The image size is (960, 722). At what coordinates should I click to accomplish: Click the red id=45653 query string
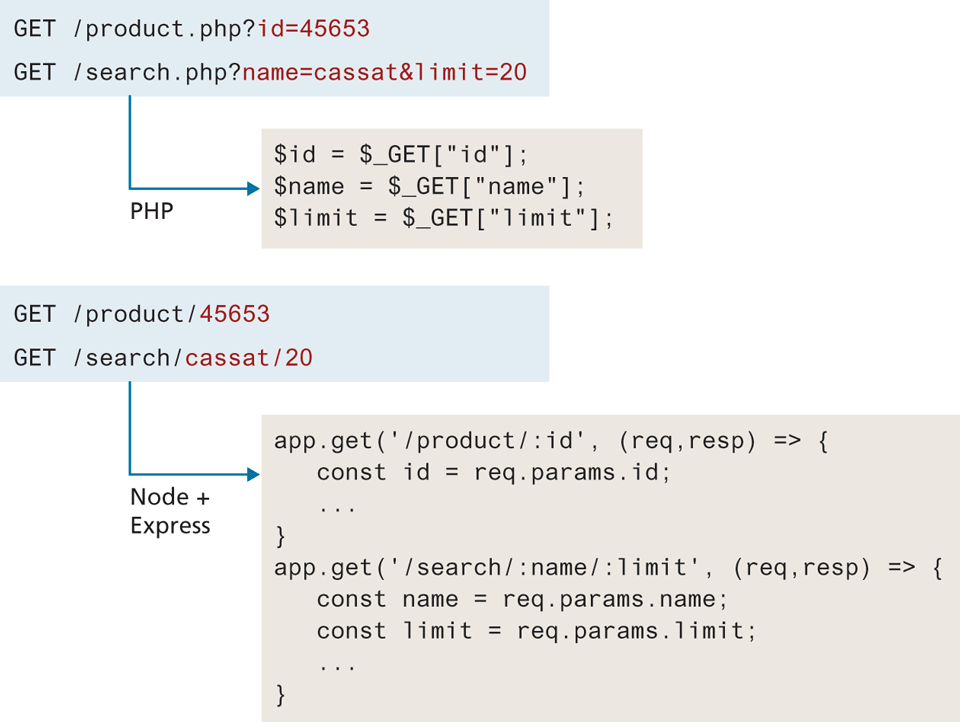pyautogui.click(x=313, y=29)
